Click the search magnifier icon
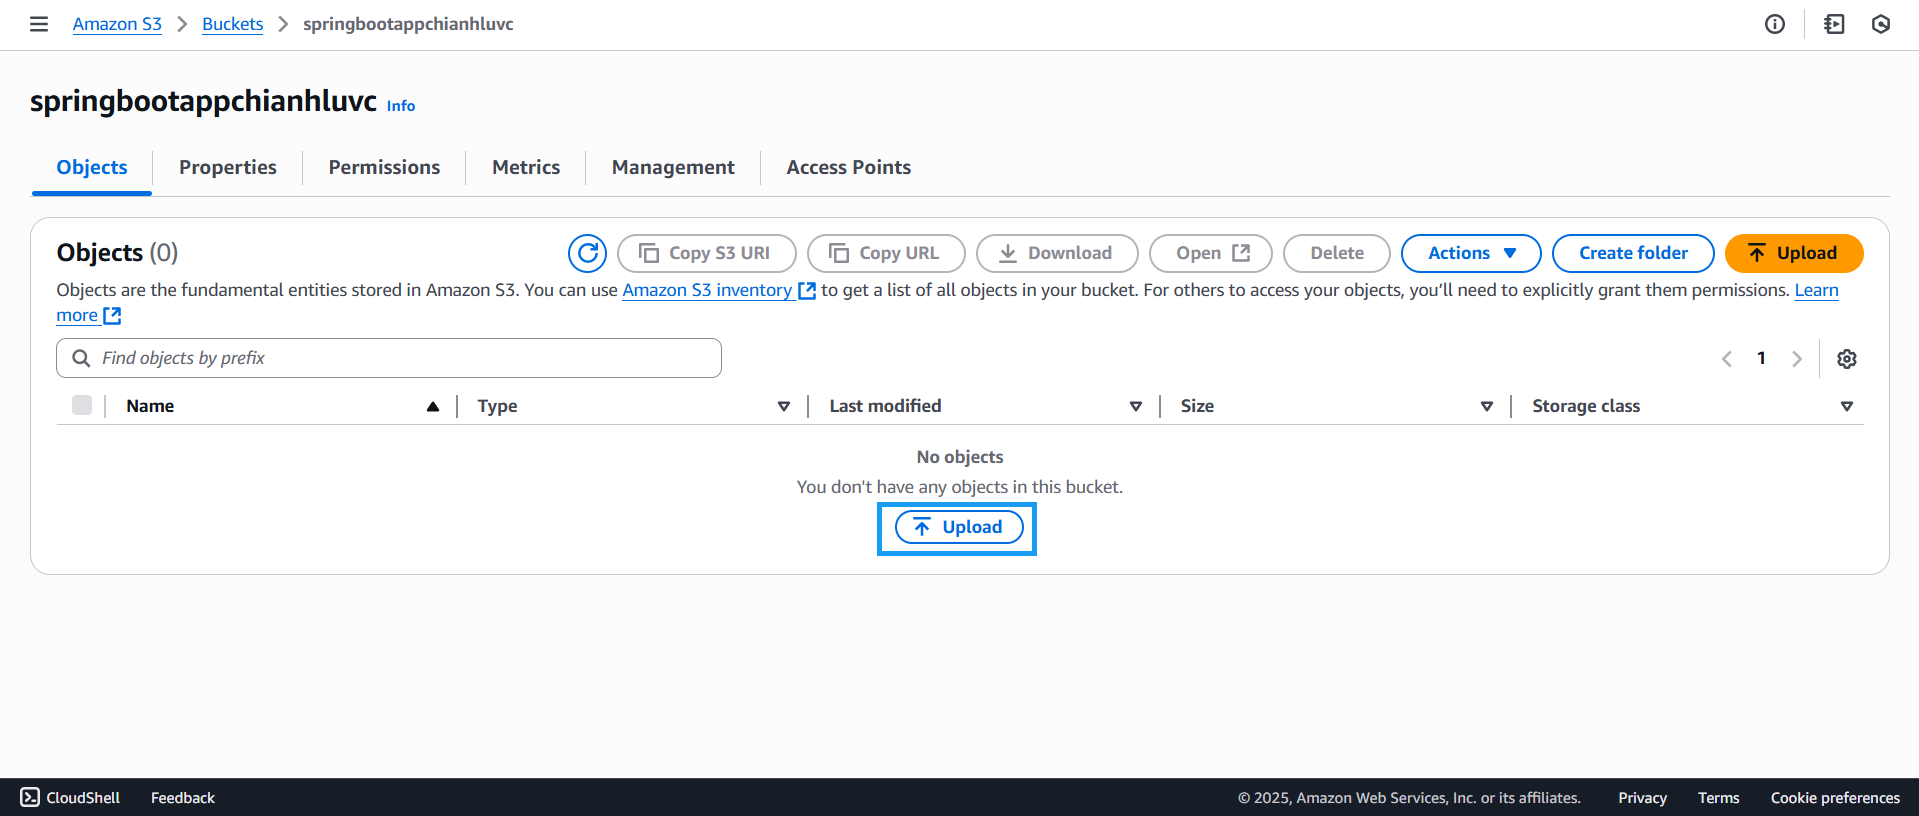Viewport: 1919px width, 816px height. point(82,358)
